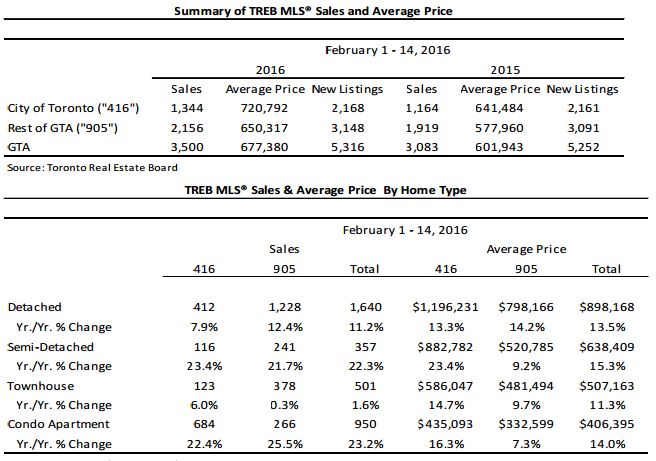
Task: Select City of Toronto 416 row label
Action: tap(73, 108)
